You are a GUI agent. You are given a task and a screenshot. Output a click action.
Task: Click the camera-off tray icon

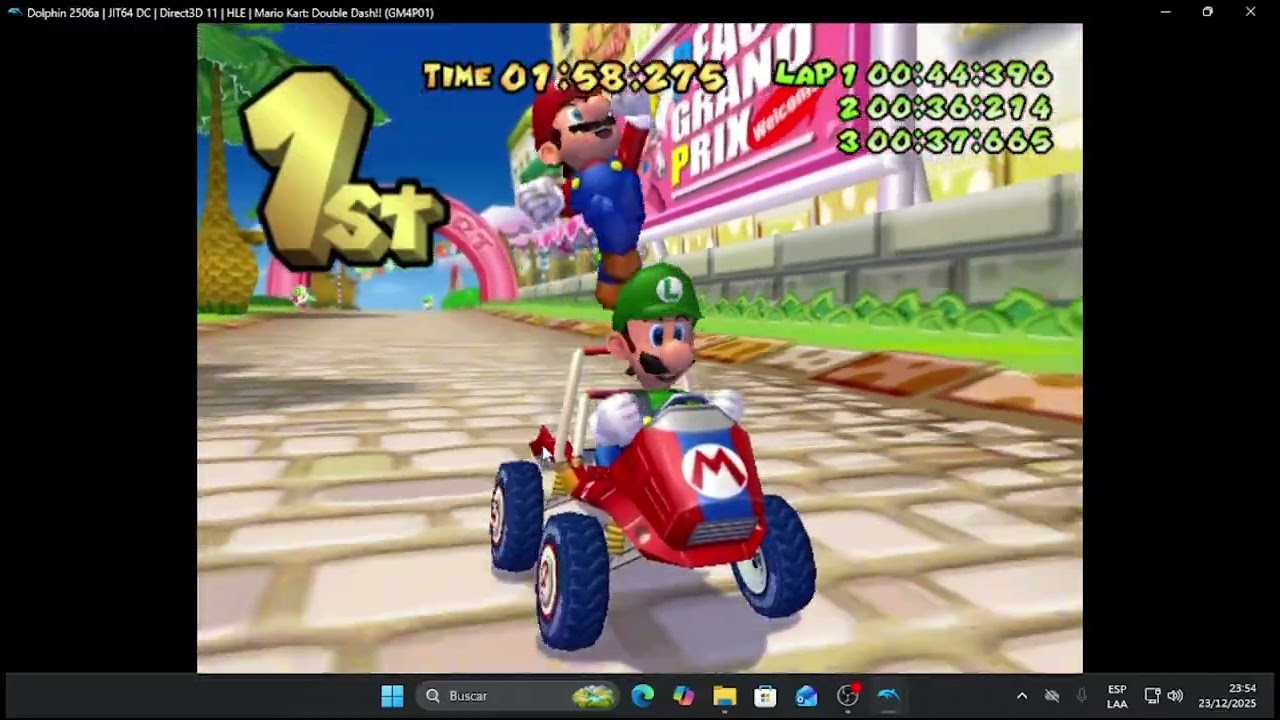click(x=1052, y=696)
